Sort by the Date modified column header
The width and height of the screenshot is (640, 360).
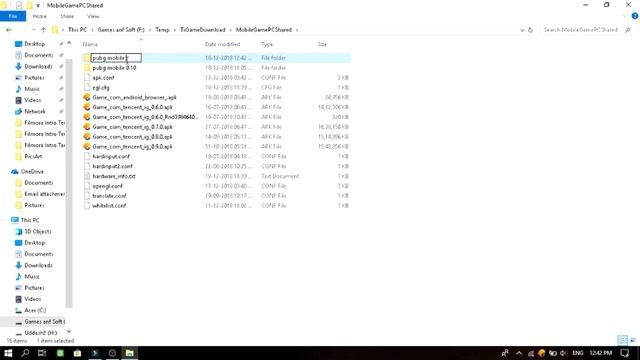pyautogui.click(x=222, y=44)
